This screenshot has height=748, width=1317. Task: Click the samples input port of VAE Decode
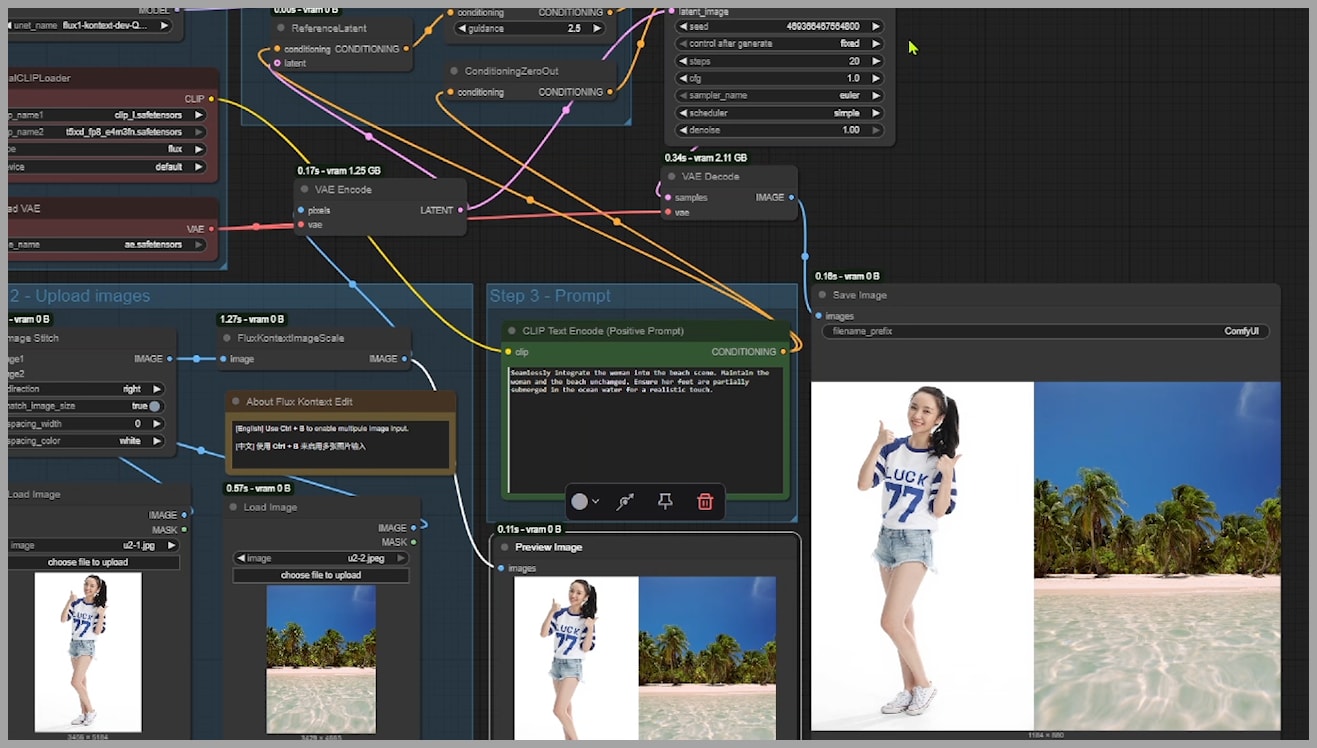click(667, 197)
